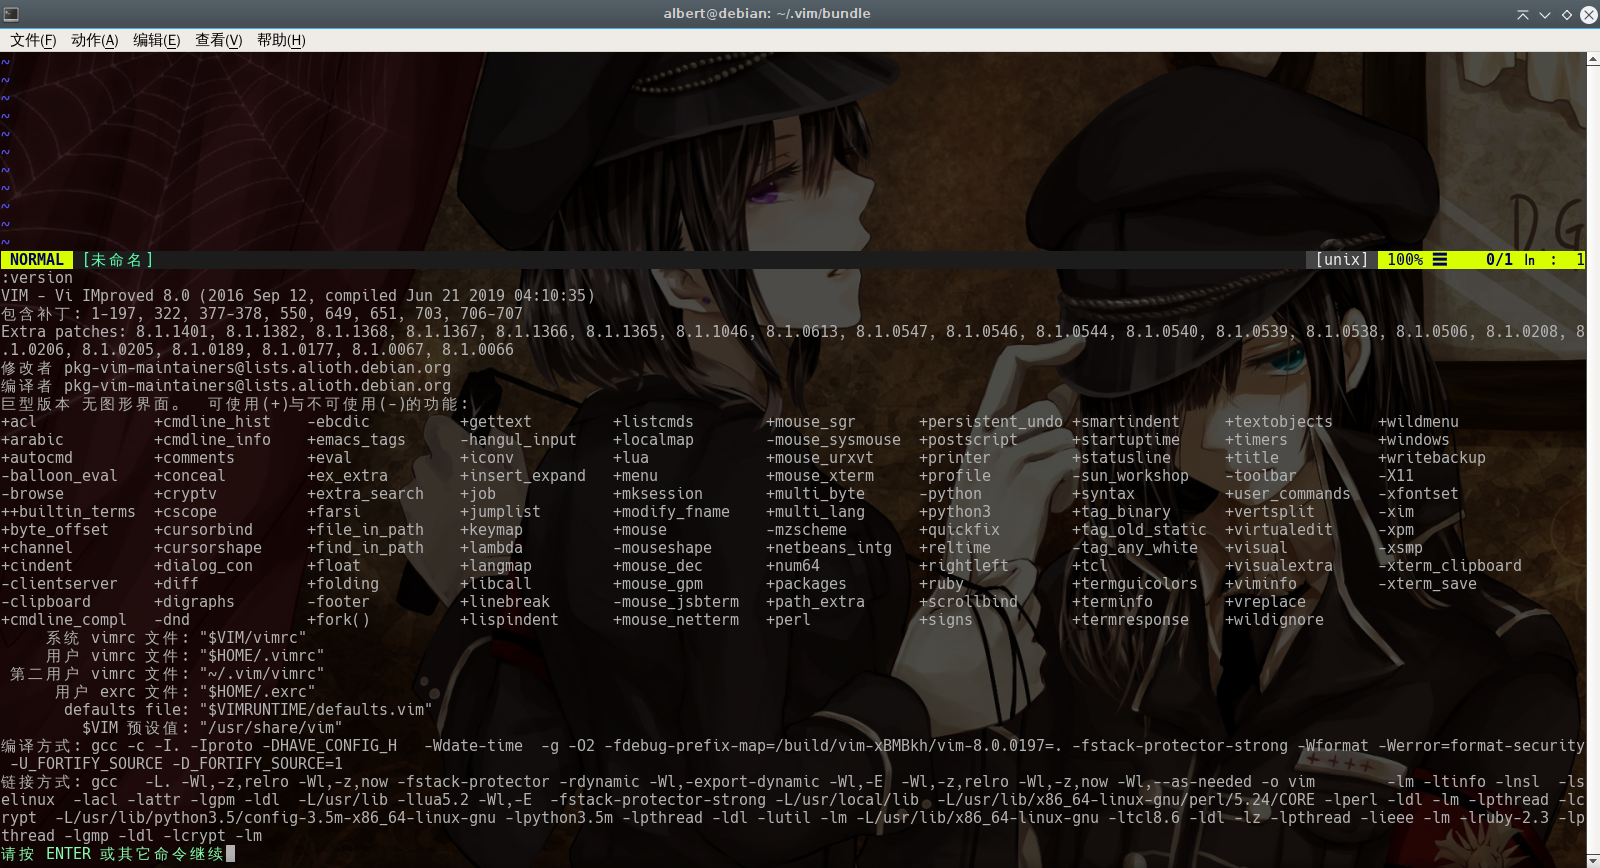Open the 查看(V) menu
Image resolution: width=1600 pixels, height=868 pixels.
[219, 40]
